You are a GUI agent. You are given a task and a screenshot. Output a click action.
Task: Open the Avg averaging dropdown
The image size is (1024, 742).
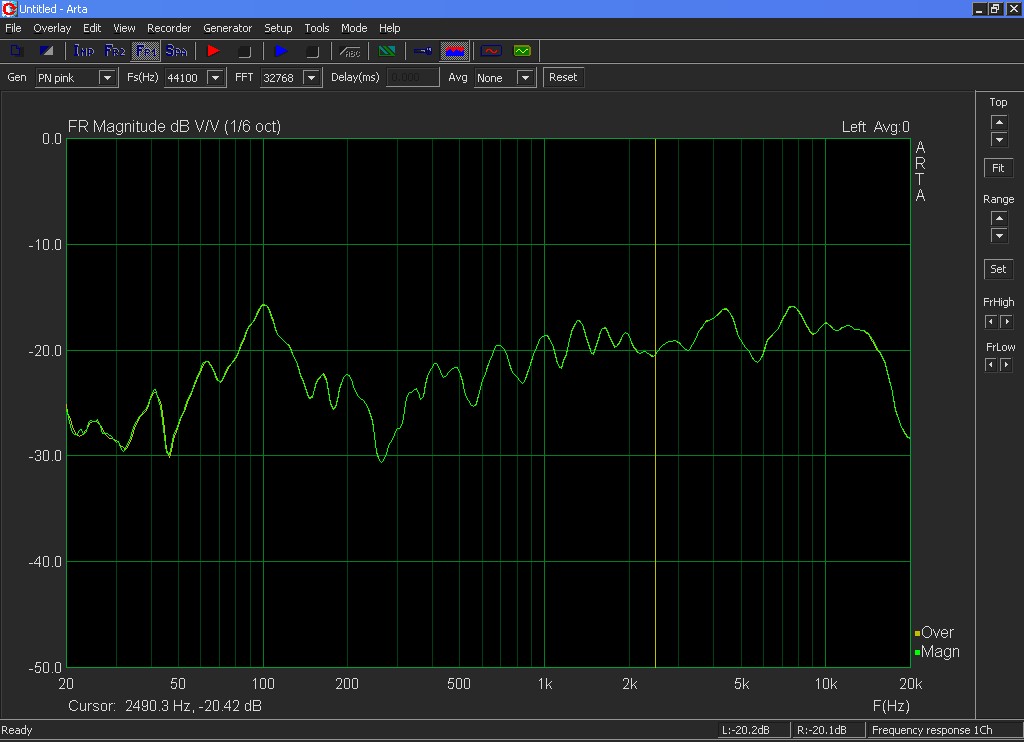[x=525, y=78]
